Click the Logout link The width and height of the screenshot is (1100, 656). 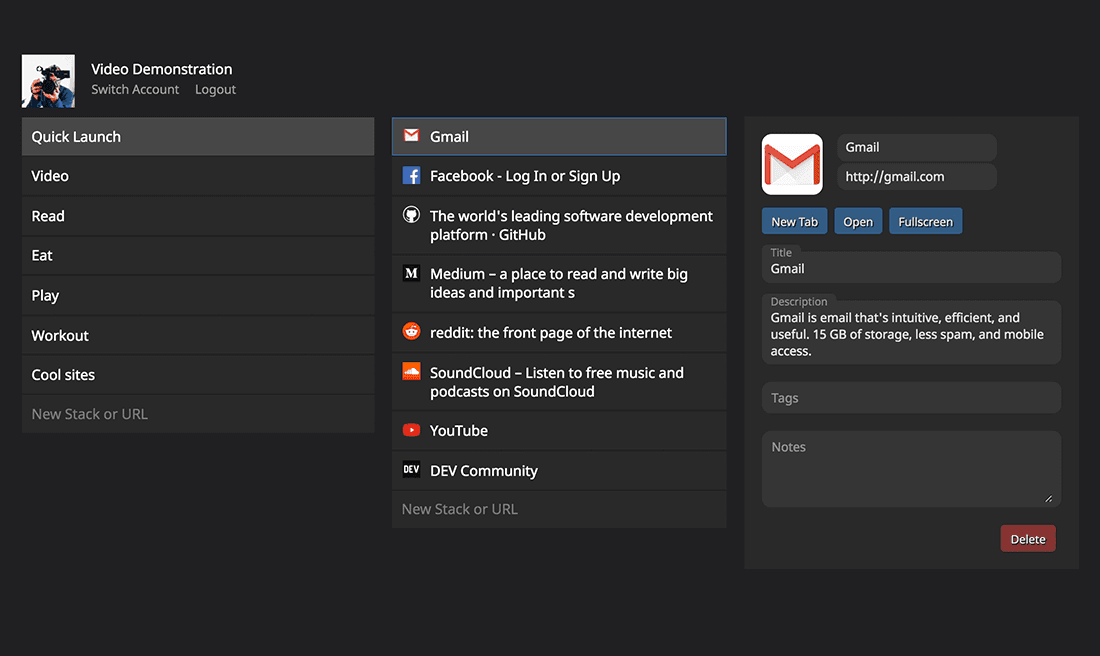pyautogui.click(x=215, y=90)
